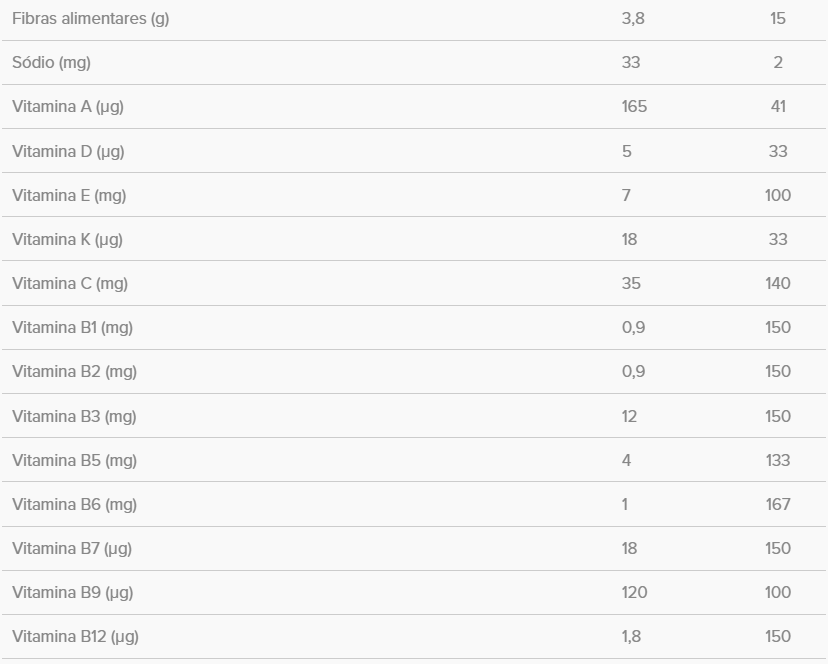828x664 pixels.
Task: Select the 167 value for Vitamina B6
Action: pyautogui.click(x=777, y=504)
